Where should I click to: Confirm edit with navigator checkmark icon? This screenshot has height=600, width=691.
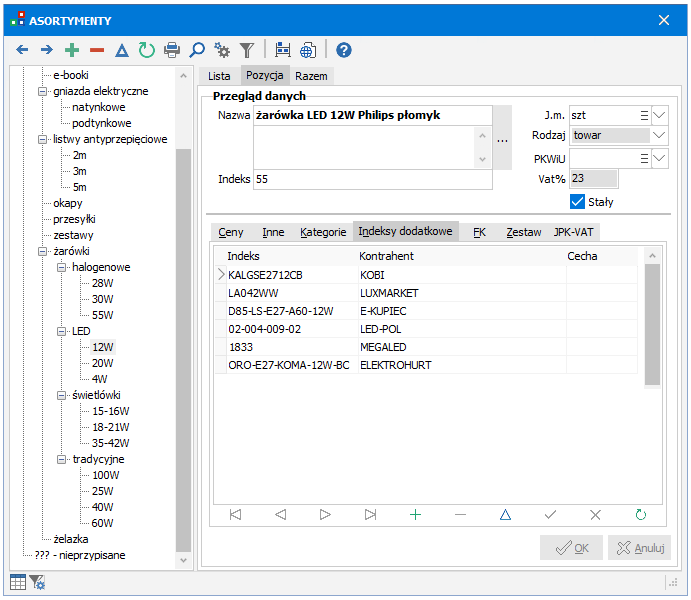(x=550, y=514)
